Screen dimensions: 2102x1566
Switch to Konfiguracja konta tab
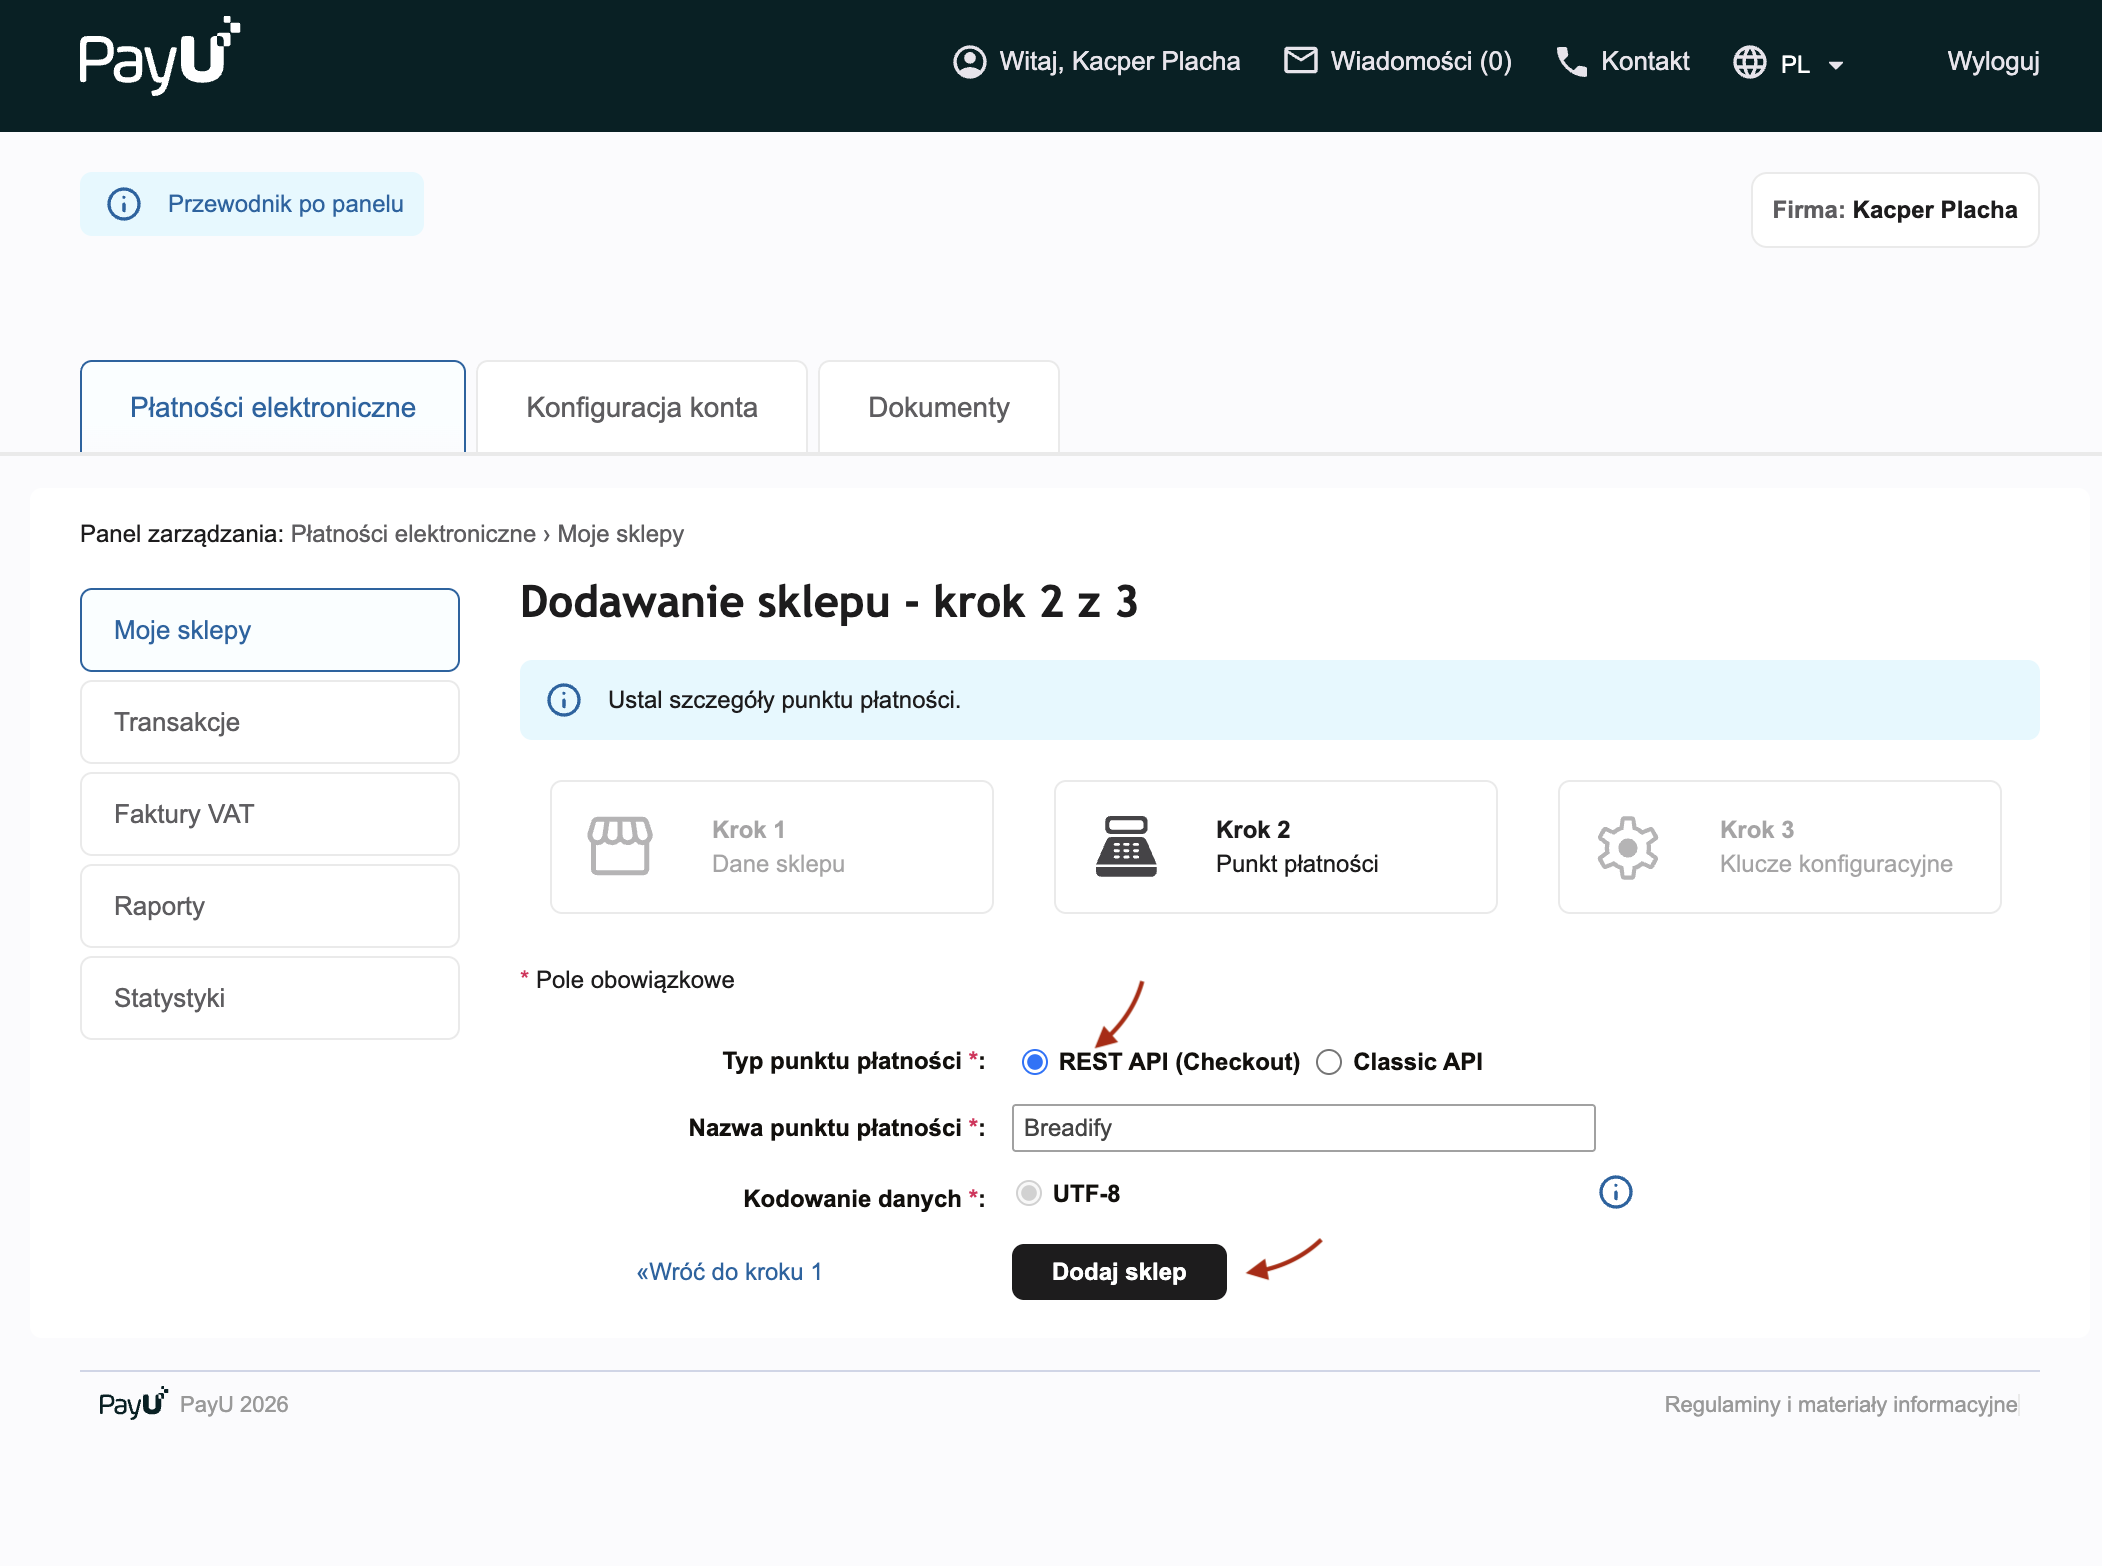pyautogui.click(x=641, y=407)
